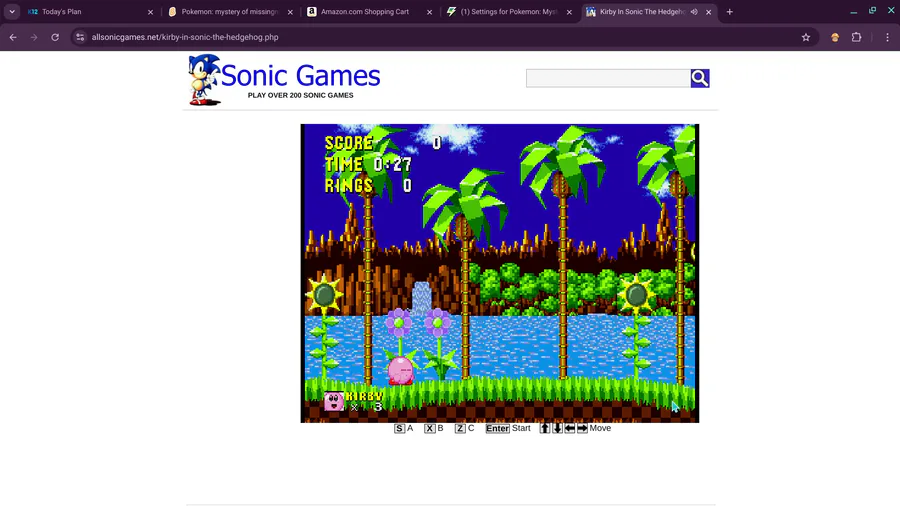900x506 pixels.
Task: Click the down arrow move key icon
Action: click(x=557, y=429)
